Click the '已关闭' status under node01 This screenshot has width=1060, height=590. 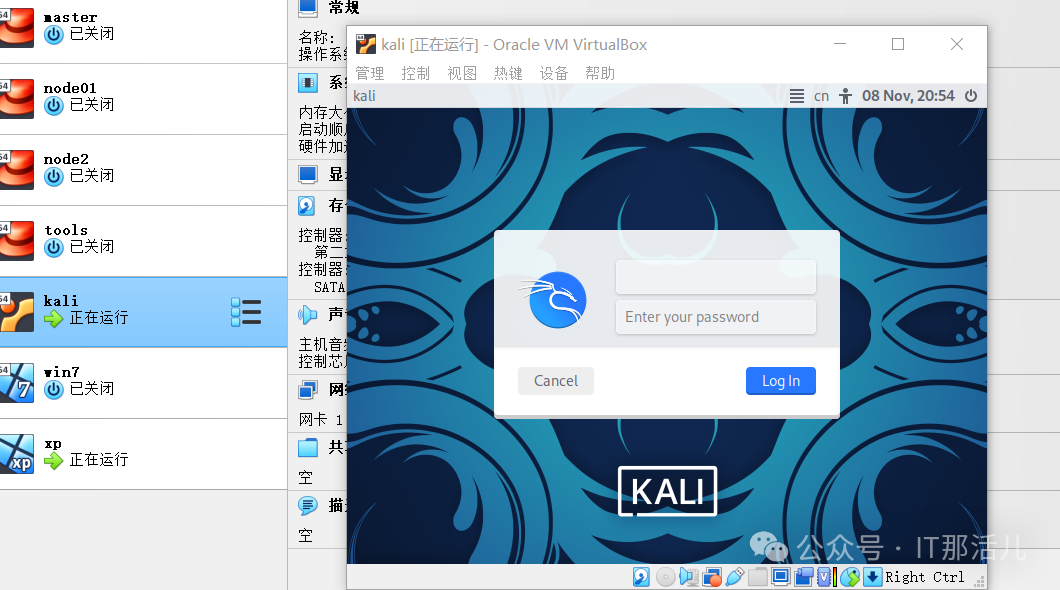(x=92, y=105)
